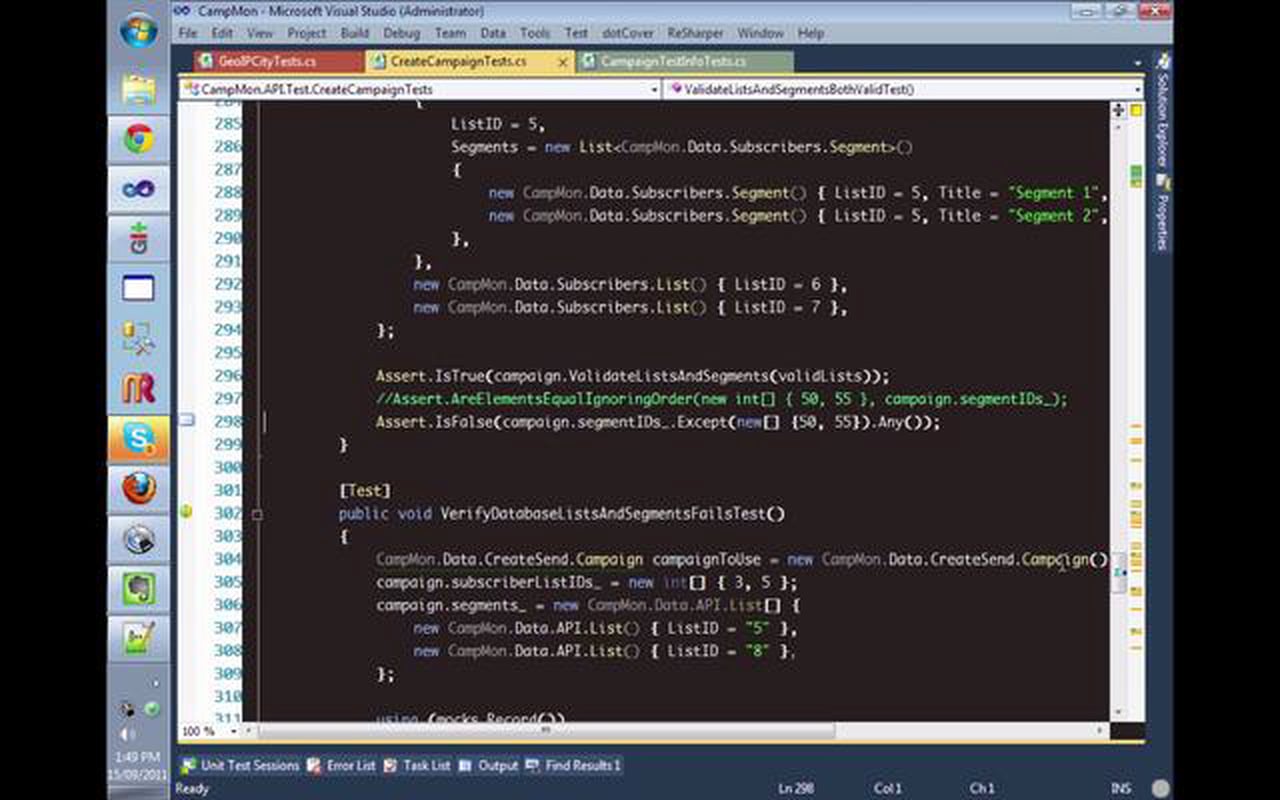Open the Team menu
Image resolution: width=1280 pixels, height=800 pixels.
pyautogui.click(x=450, y=33)
